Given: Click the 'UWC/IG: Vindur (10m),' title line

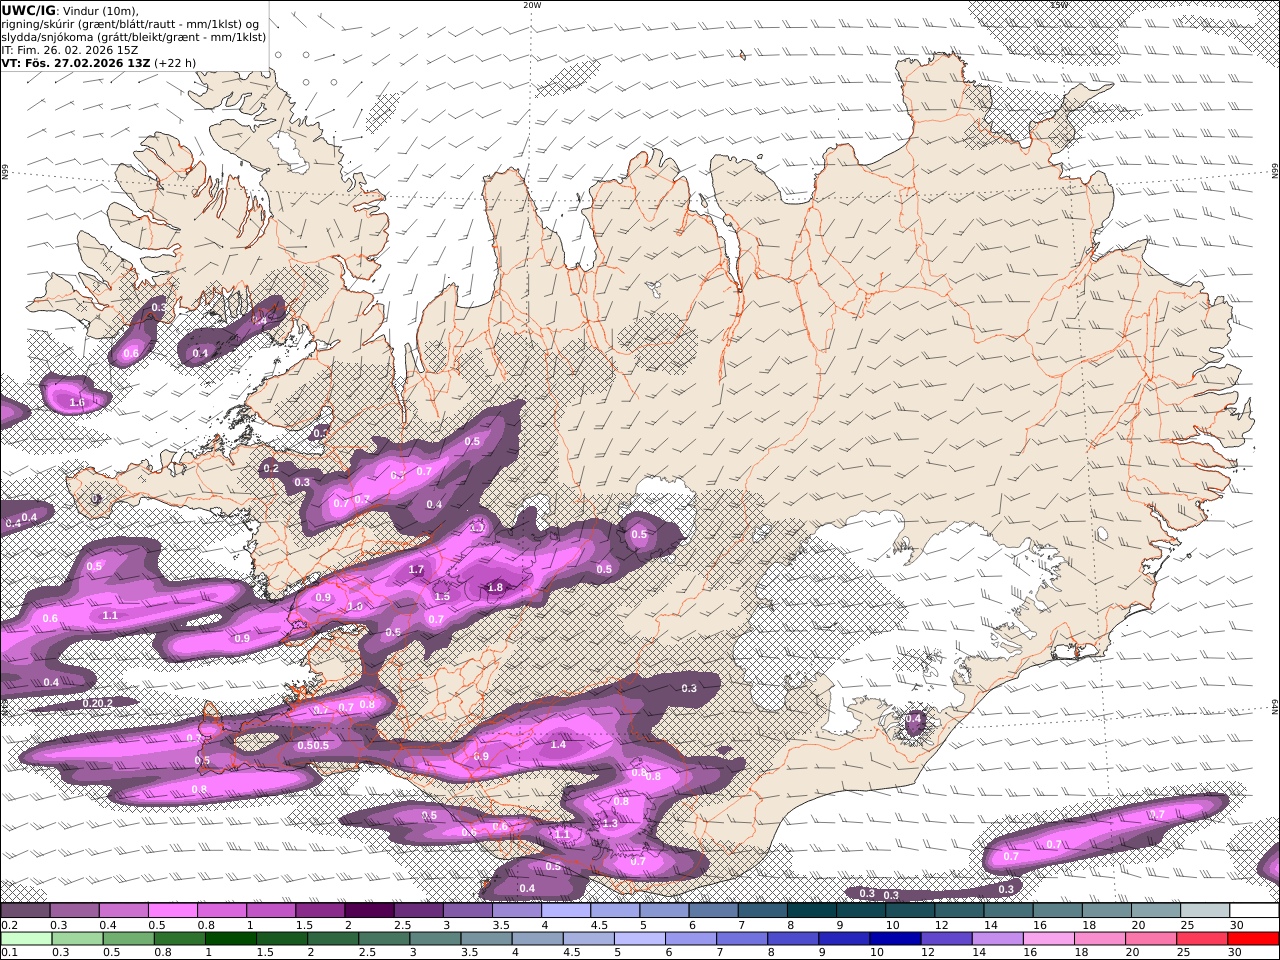Looking at the screenshot, I should (70, 10).
